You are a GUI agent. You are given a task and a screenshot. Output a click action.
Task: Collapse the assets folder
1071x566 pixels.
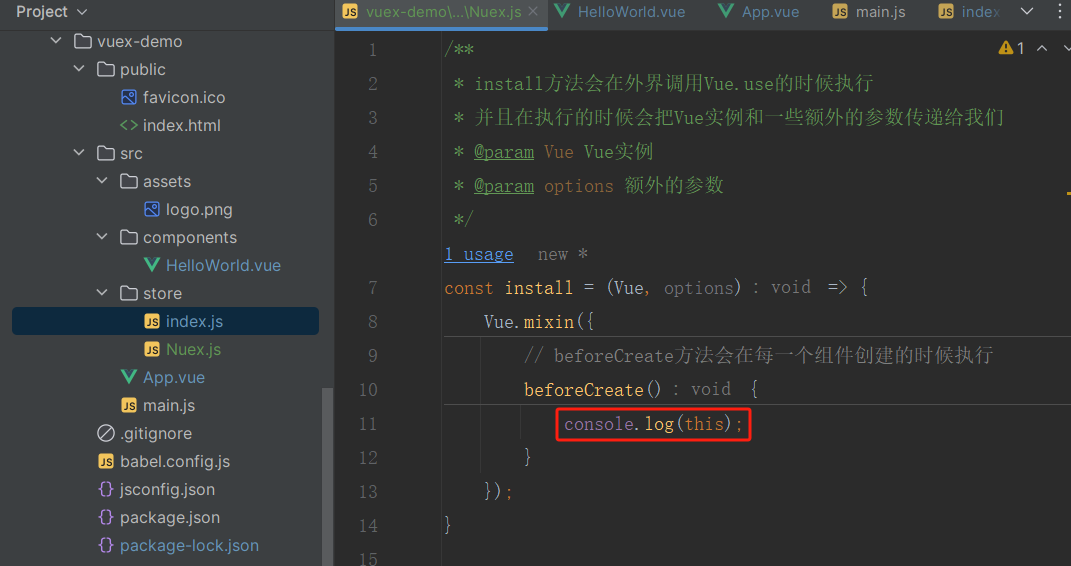pyautogui.click(x=102, y=182)
